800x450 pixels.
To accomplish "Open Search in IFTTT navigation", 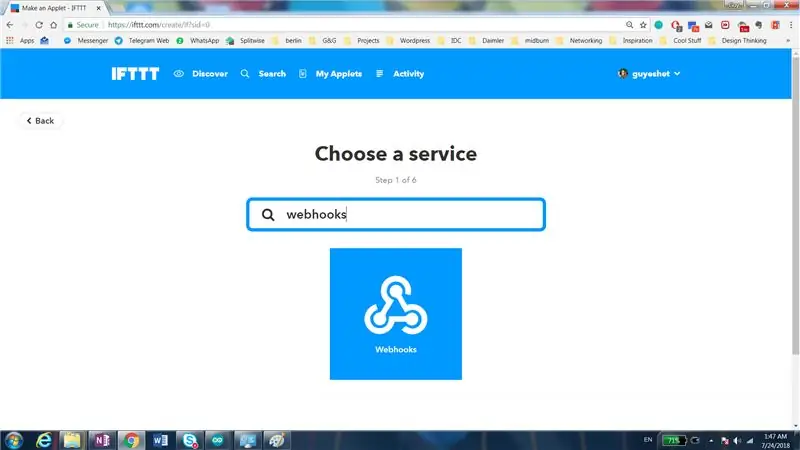I will click(x=263, y=74).
